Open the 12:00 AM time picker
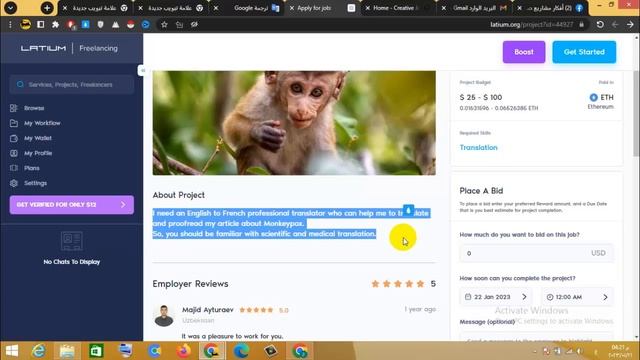Screen dimensions: 640x360 click(577, 297)
